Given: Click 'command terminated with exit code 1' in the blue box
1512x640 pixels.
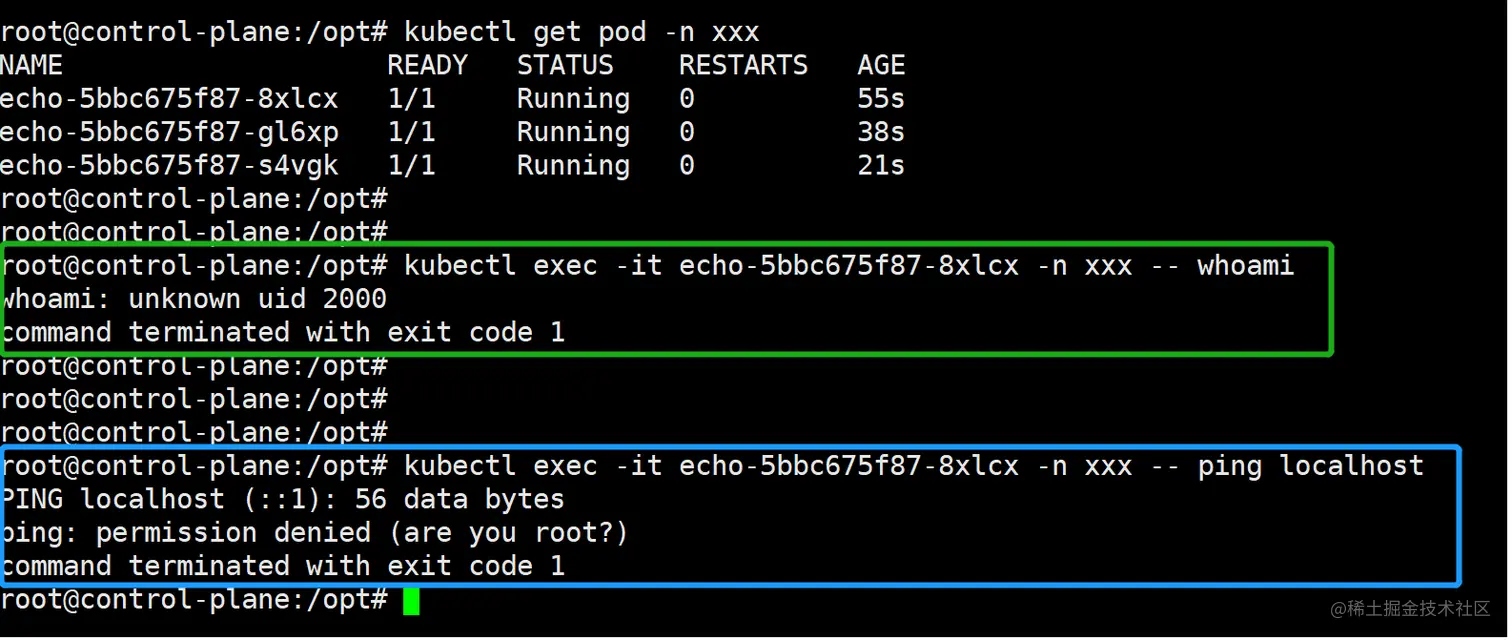Looking at the screenshot, I should pyautogui.click(x=282, y=566).
